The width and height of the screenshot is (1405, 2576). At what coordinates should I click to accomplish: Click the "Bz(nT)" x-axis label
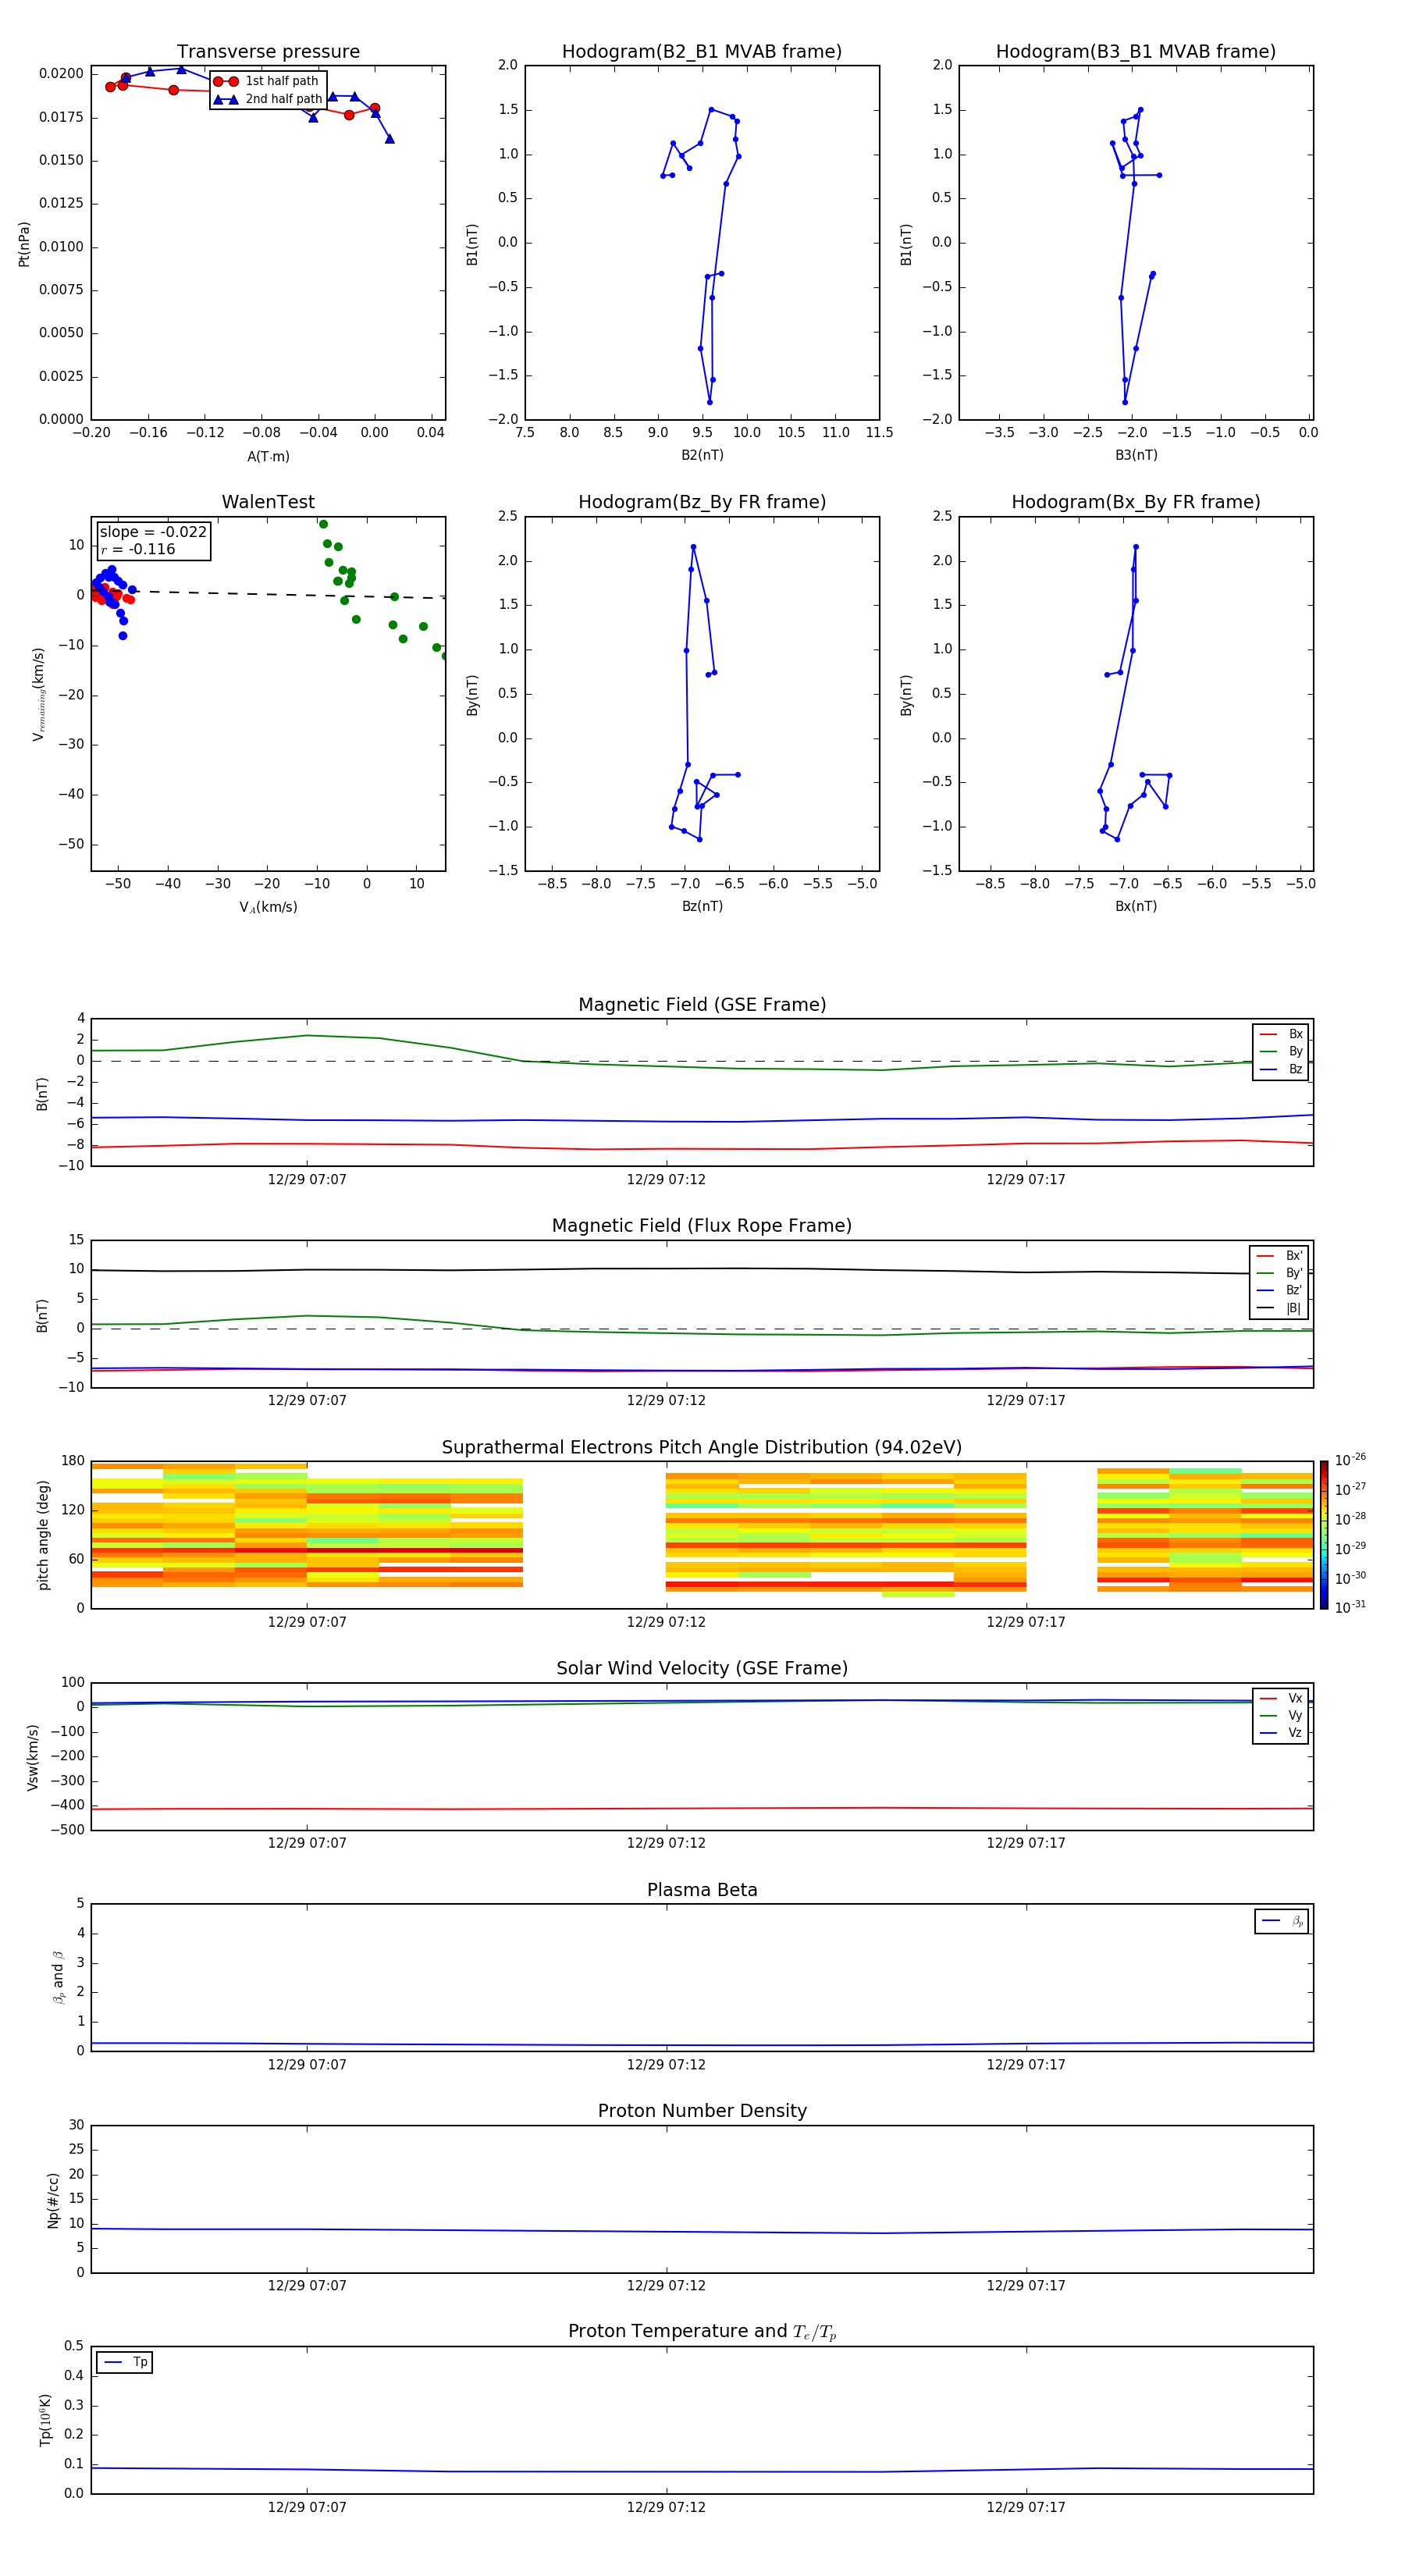[702, 906]
